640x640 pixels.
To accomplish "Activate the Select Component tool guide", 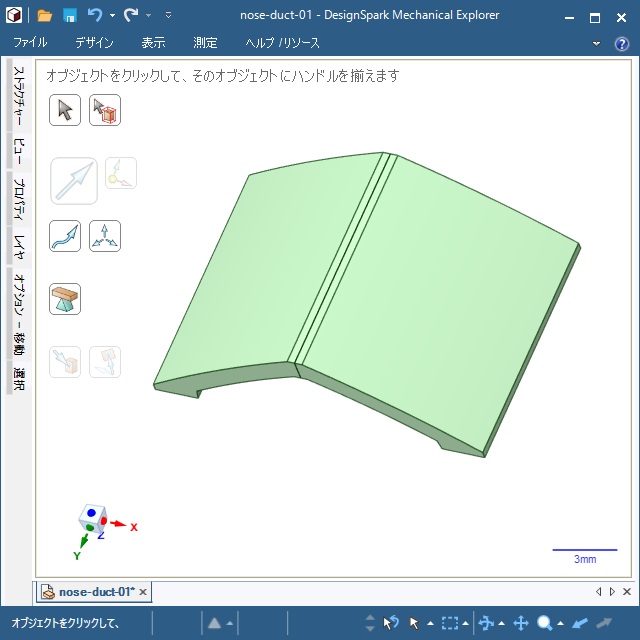I will point(105,110).
